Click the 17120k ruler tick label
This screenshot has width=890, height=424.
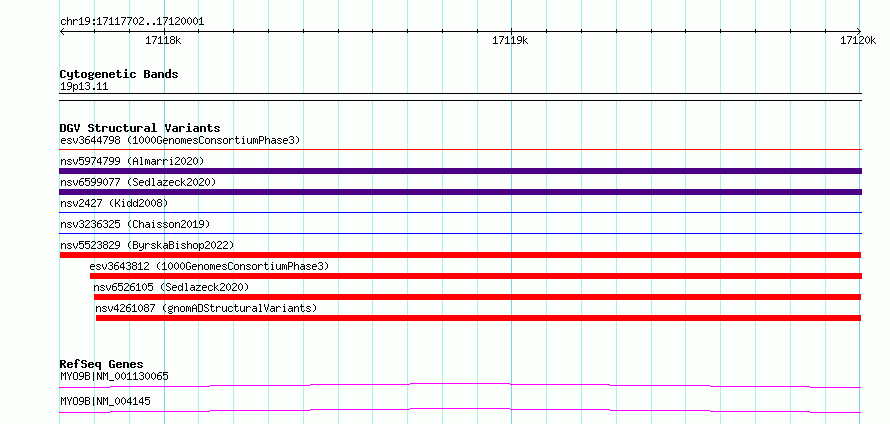(858, 40)
